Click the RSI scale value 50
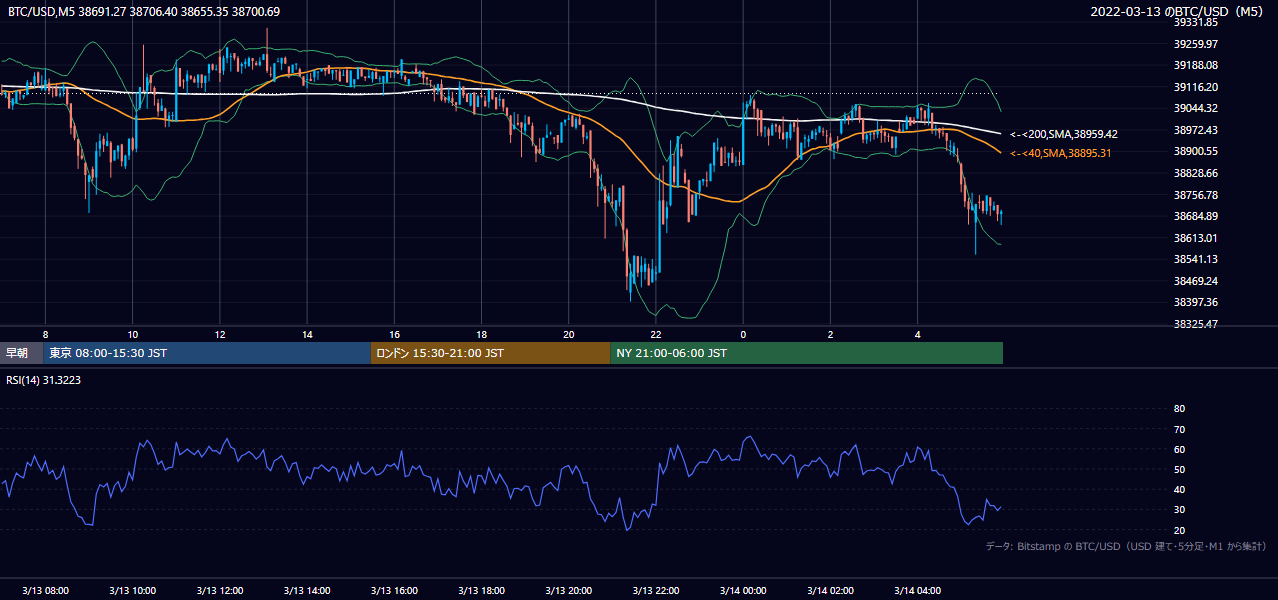 click(1179, 469)
